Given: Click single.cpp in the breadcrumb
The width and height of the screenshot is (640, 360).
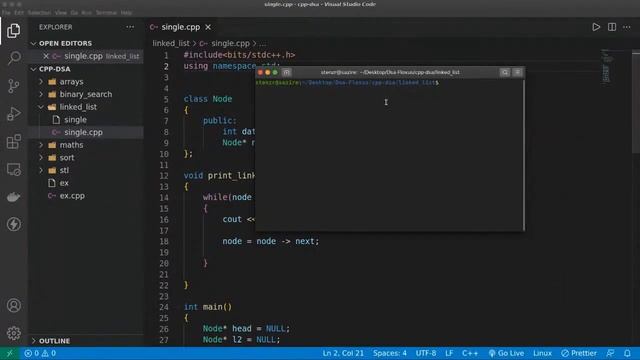Looking at the screenshot, I should 230,43.
